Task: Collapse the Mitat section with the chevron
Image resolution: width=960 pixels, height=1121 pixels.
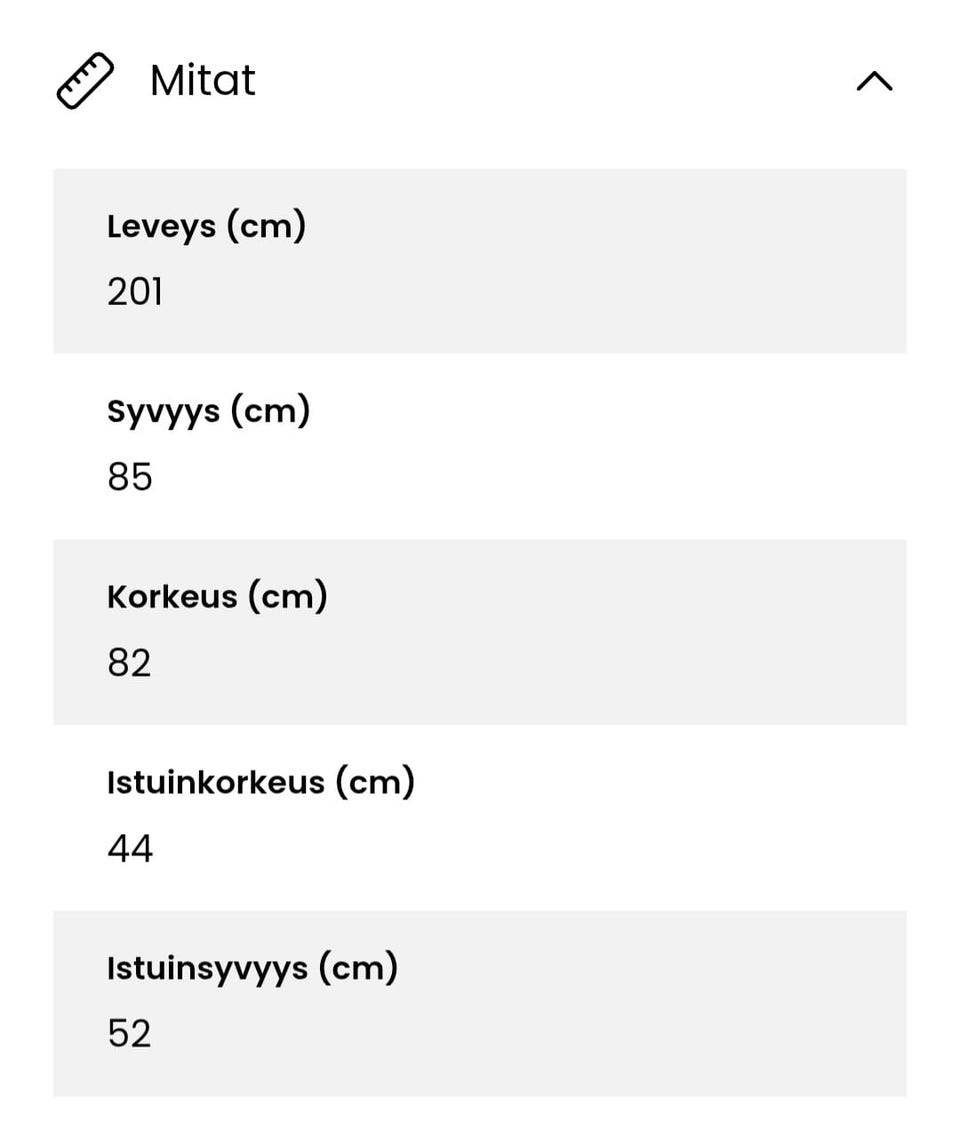Action: (x=874, y=82)
